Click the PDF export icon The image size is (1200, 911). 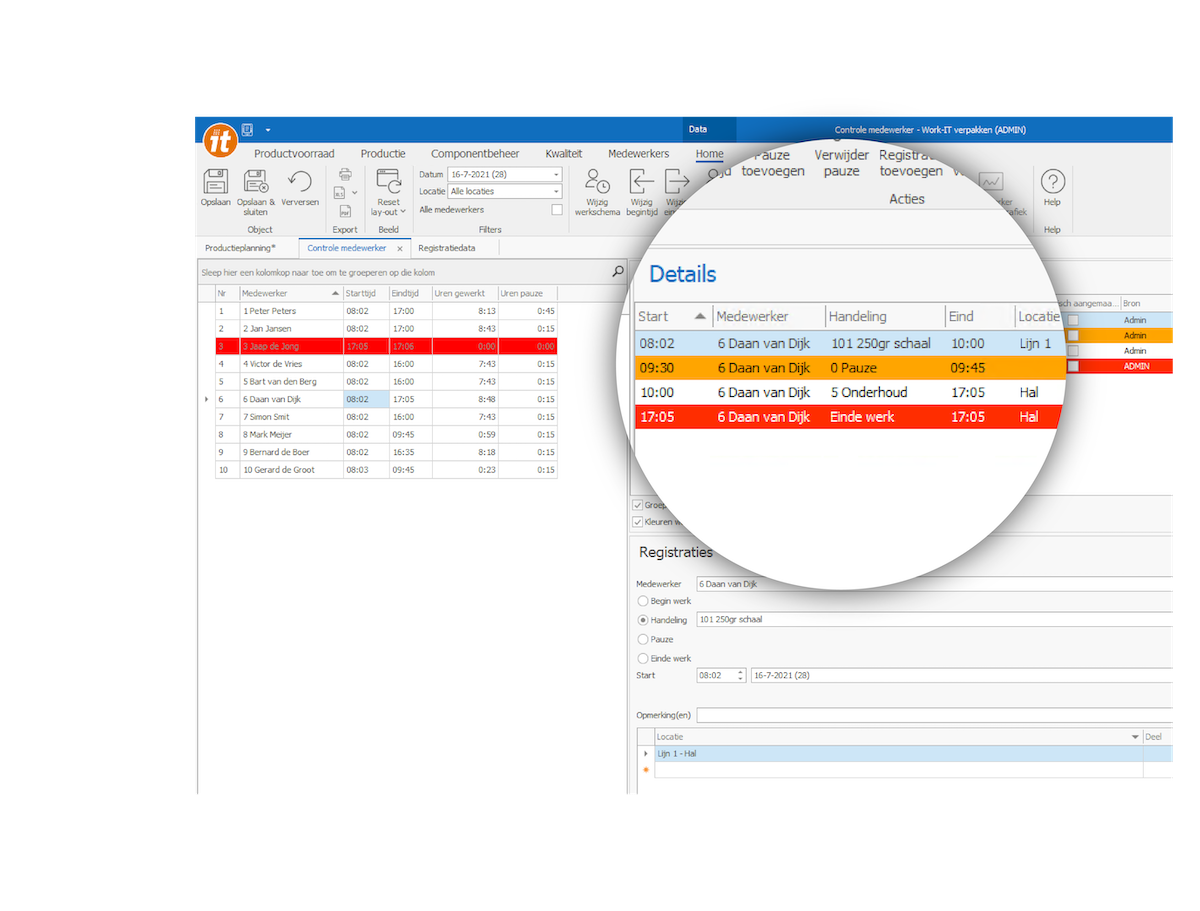coord(345,211)
